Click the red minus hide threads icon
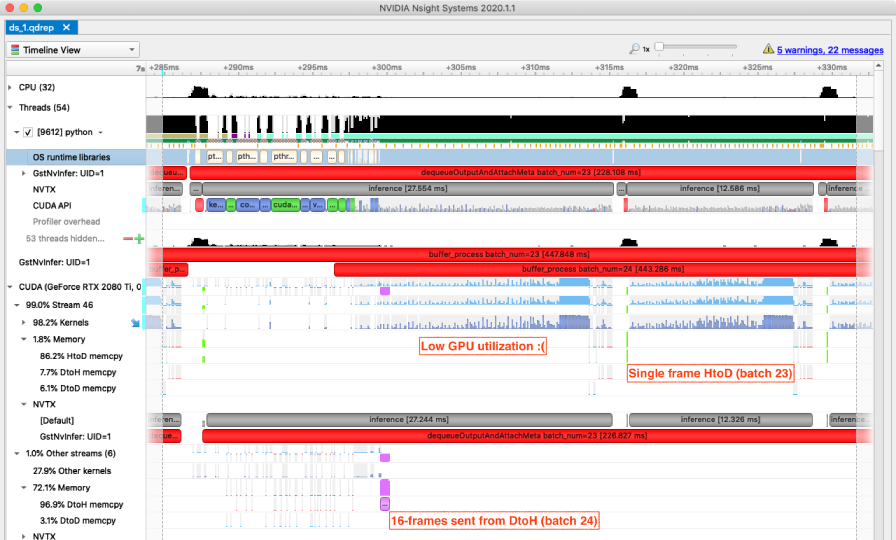 pyautogui.click(x=128, y=239)
